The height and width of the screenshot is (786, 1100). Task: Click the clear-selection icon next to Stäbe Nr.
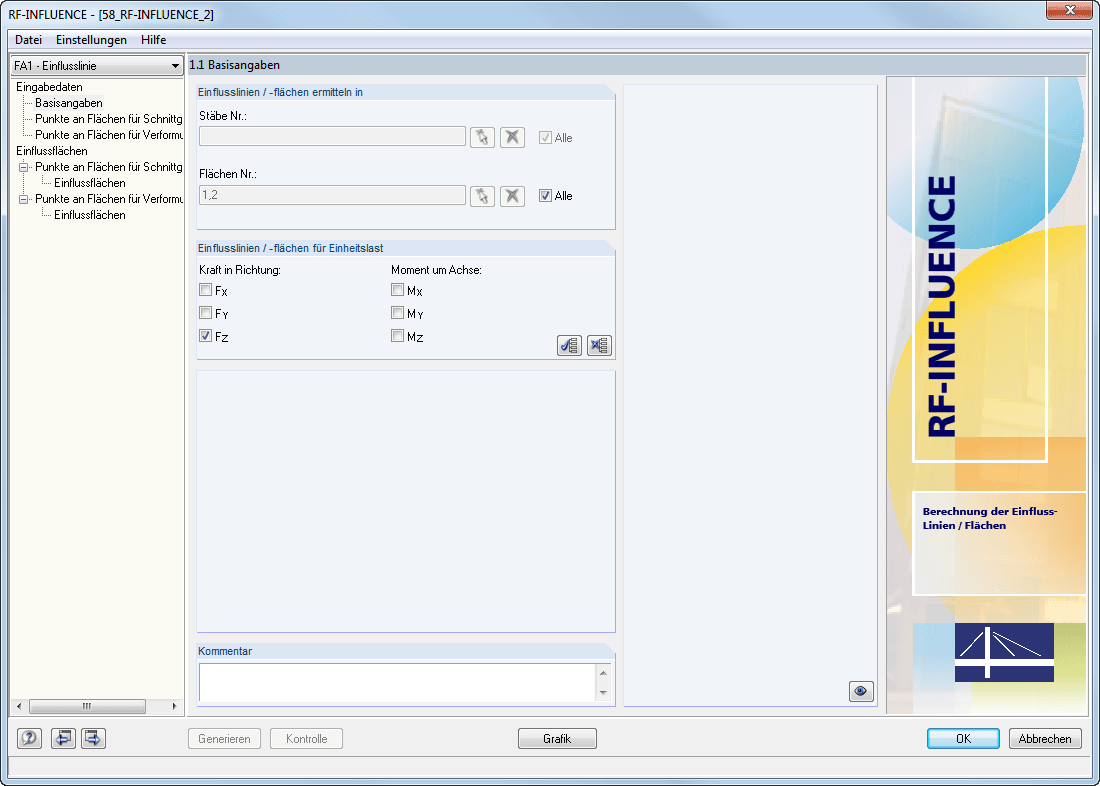[x=513, y=138]
